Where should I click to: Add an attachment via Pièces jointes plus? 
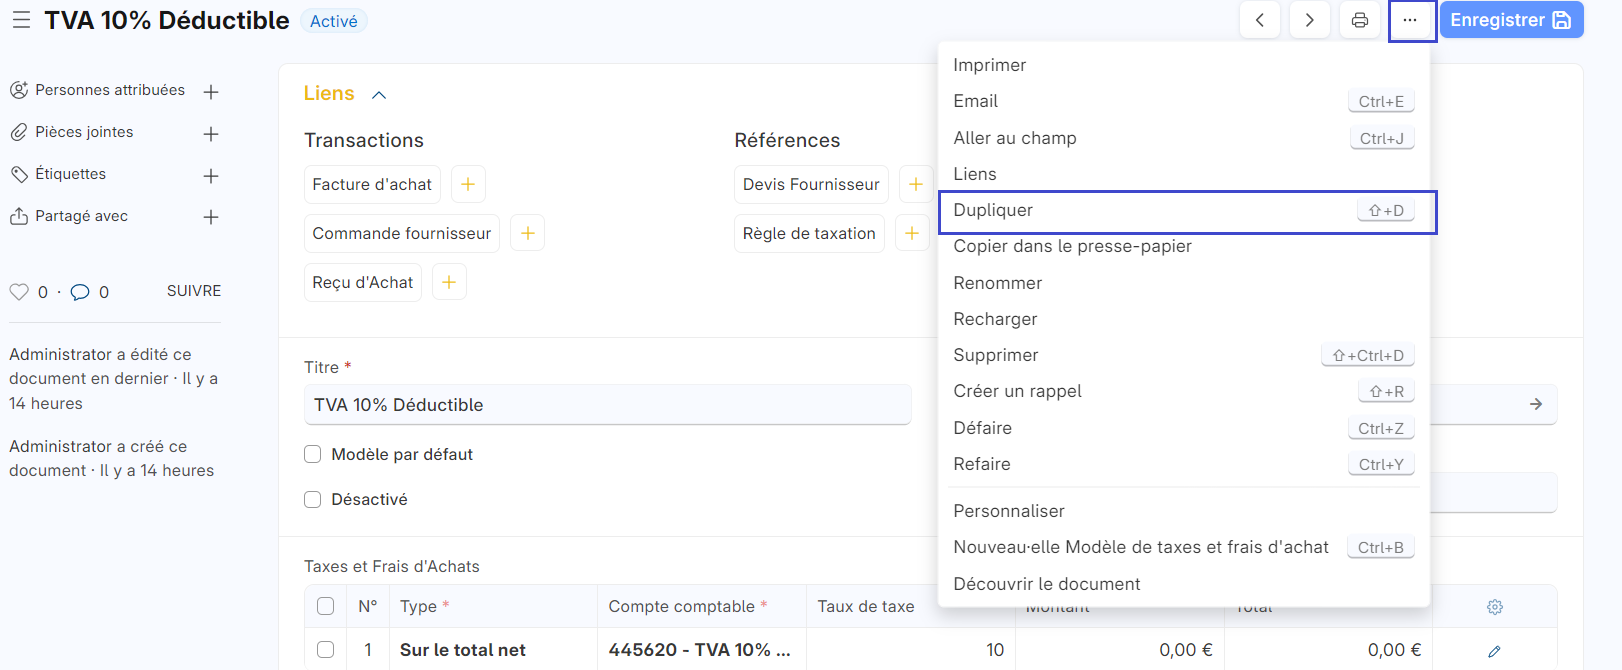(x=211, y=134)
